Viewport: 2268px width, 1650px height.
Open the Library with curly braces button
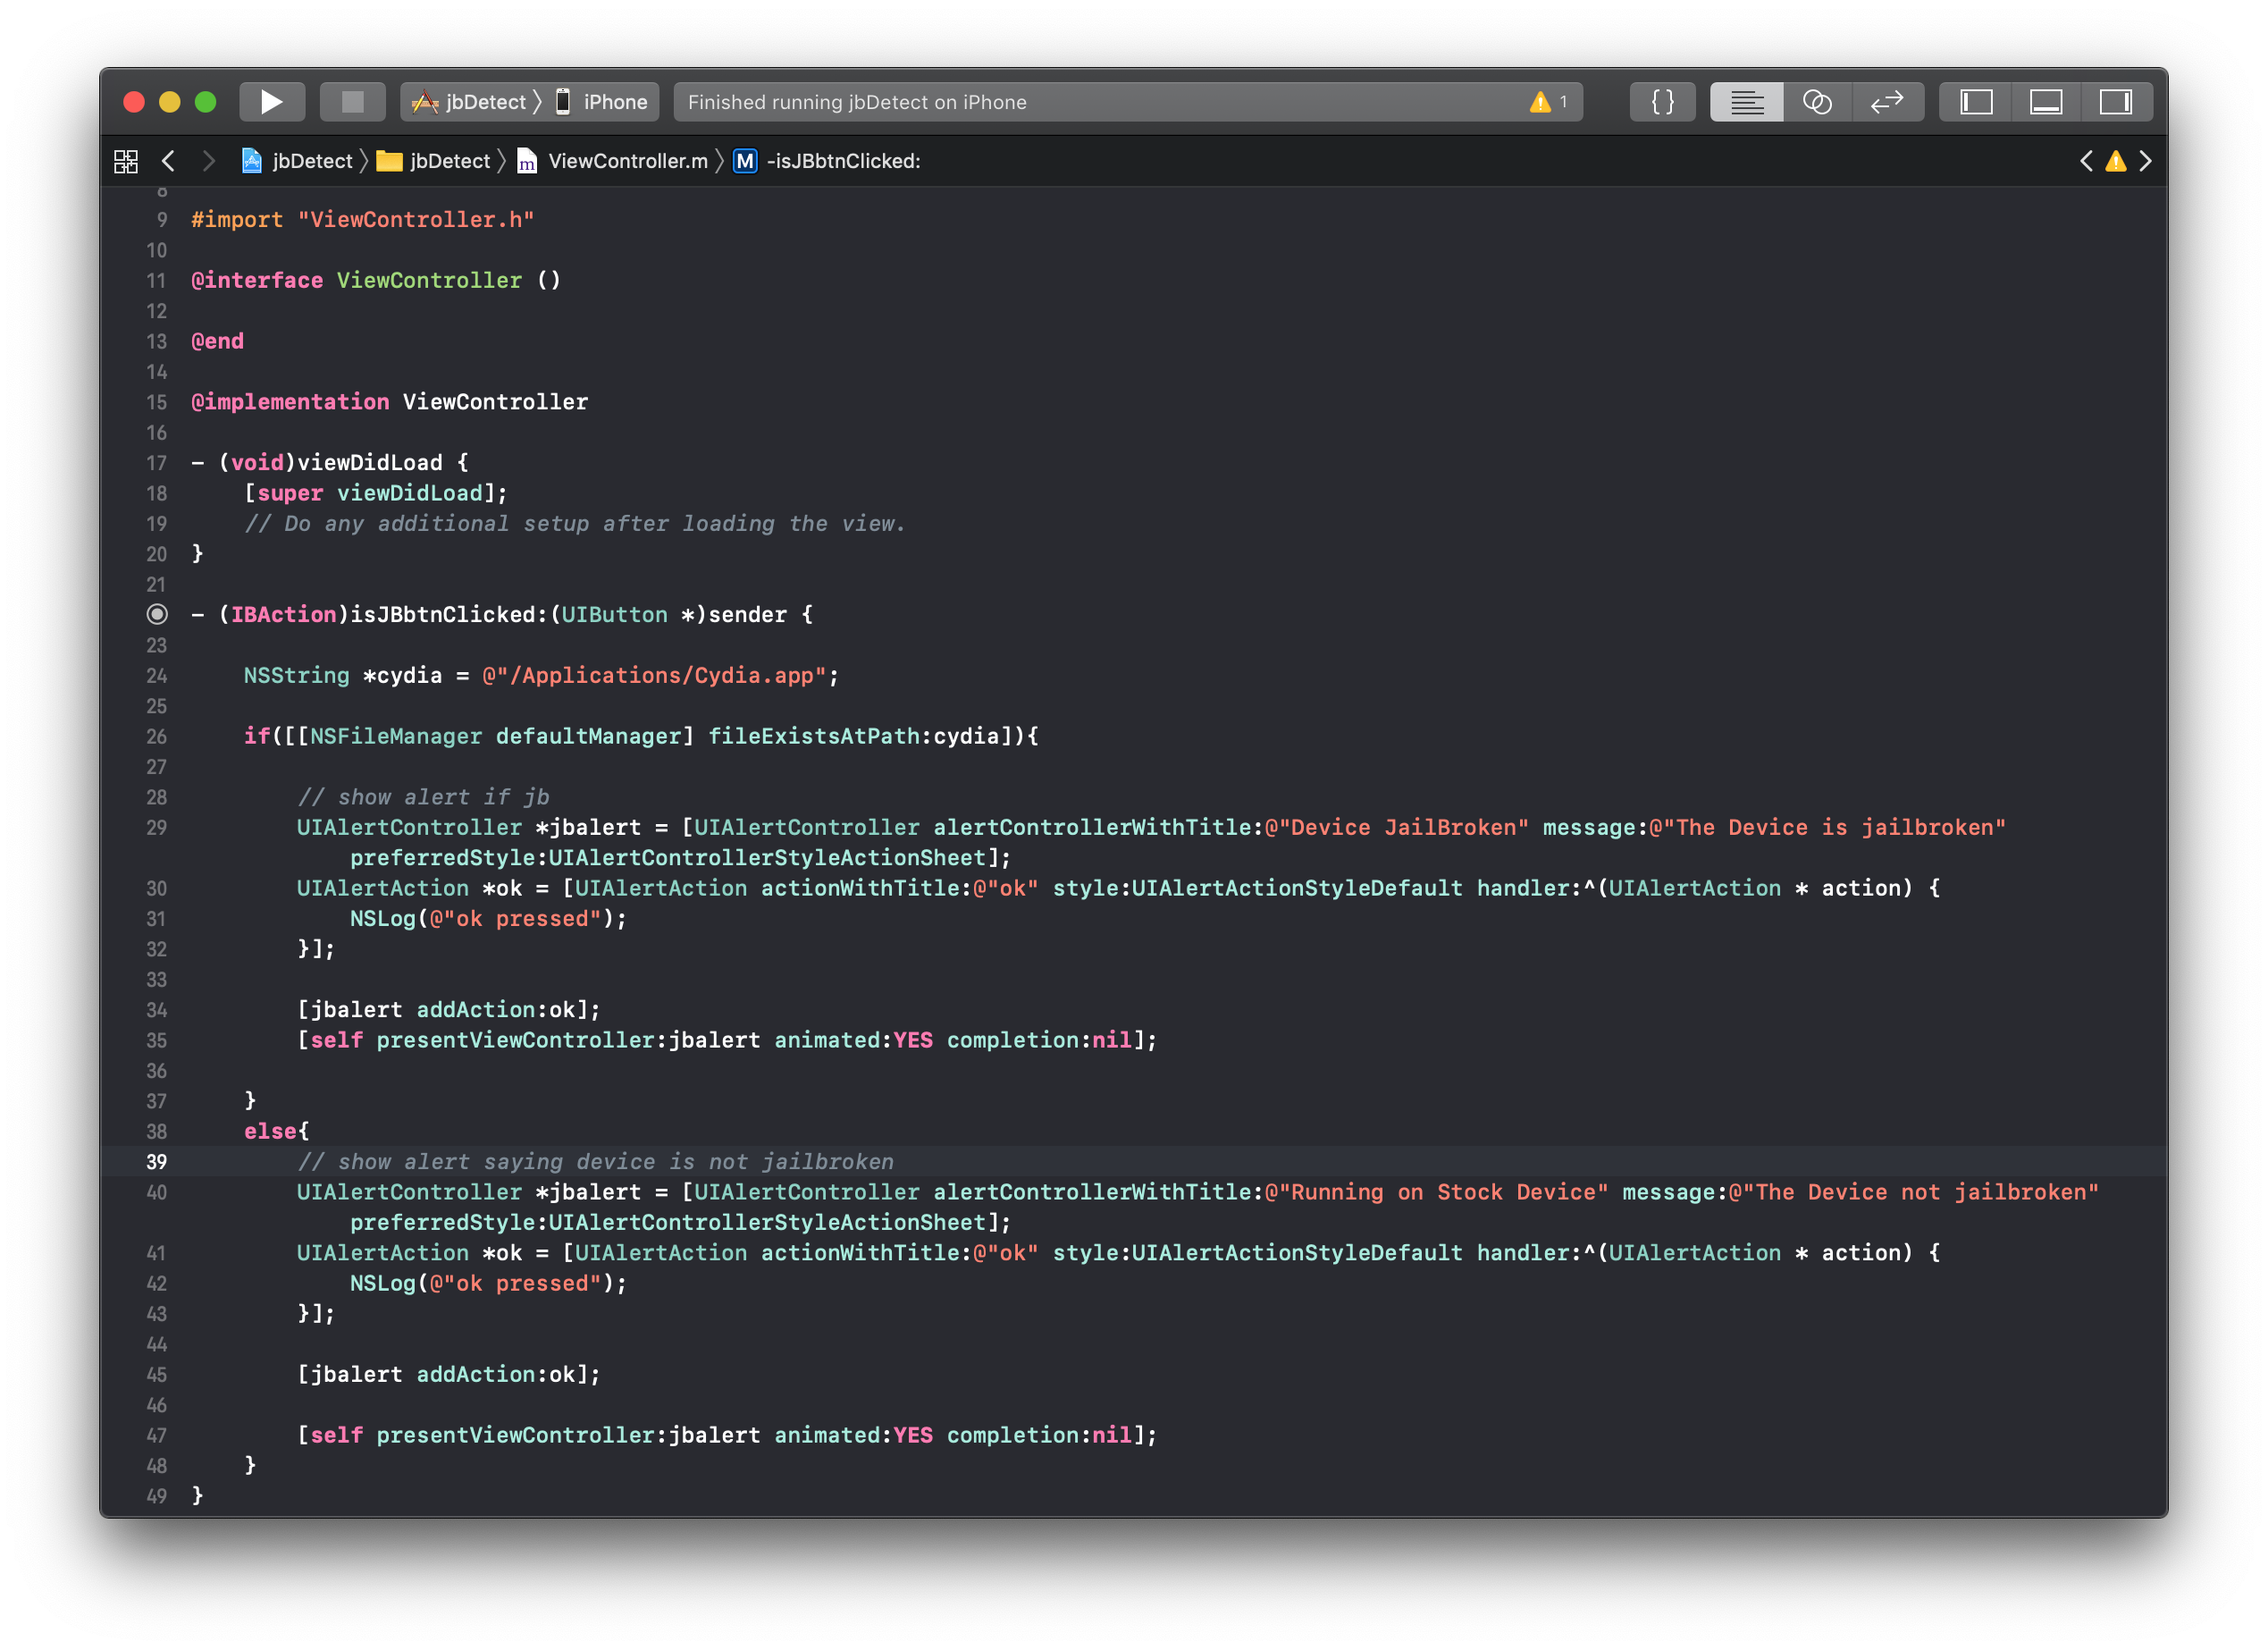1662,102
